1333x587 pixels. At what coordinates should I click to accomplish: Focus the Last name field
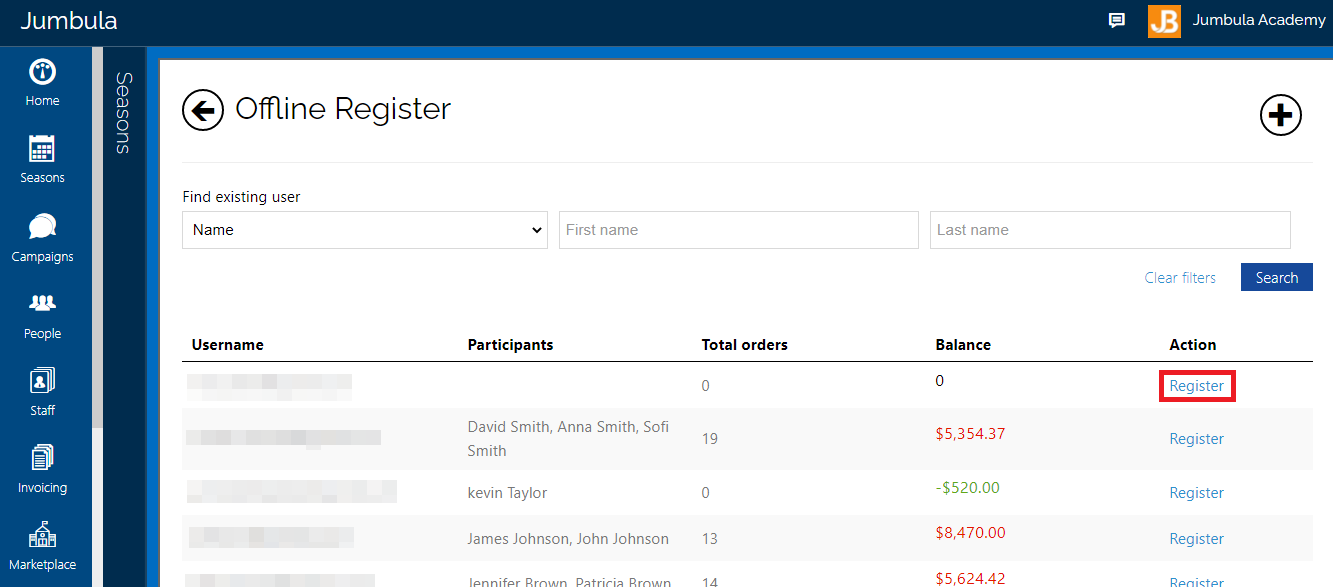tap(1110, 230)
